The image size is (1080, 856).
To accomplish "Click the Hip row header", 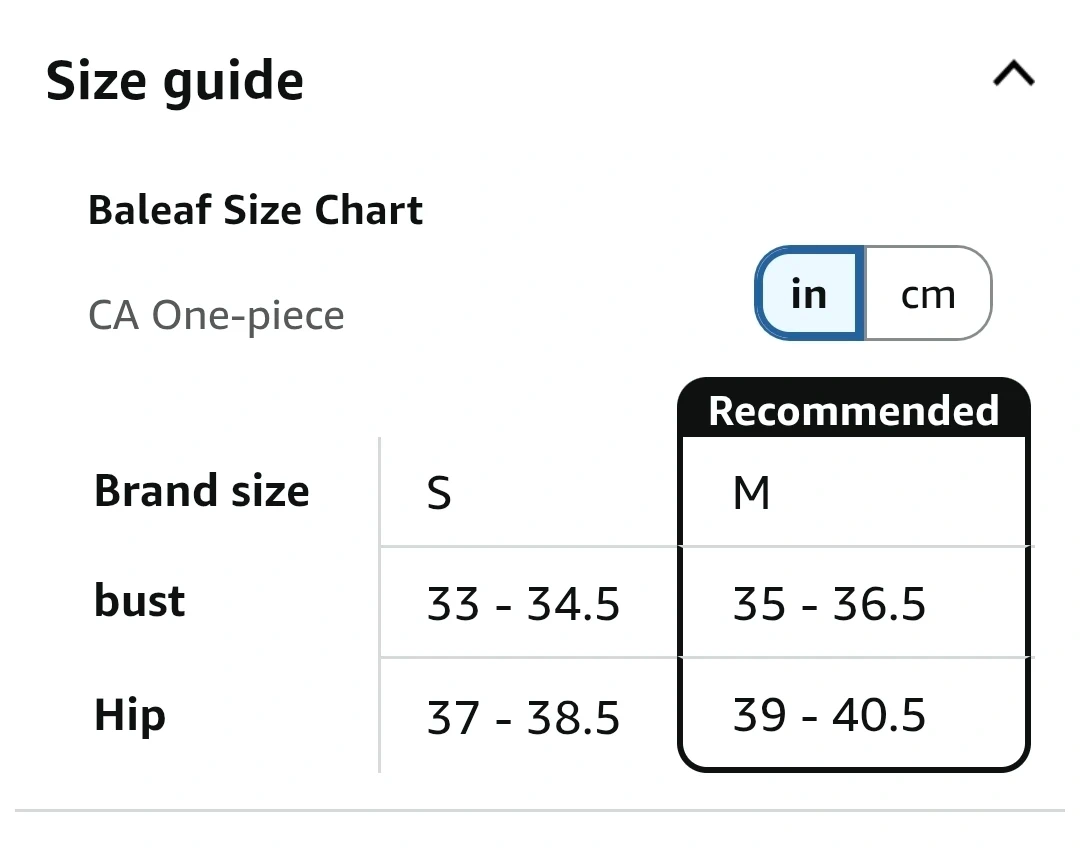I will tap(129, 715).
